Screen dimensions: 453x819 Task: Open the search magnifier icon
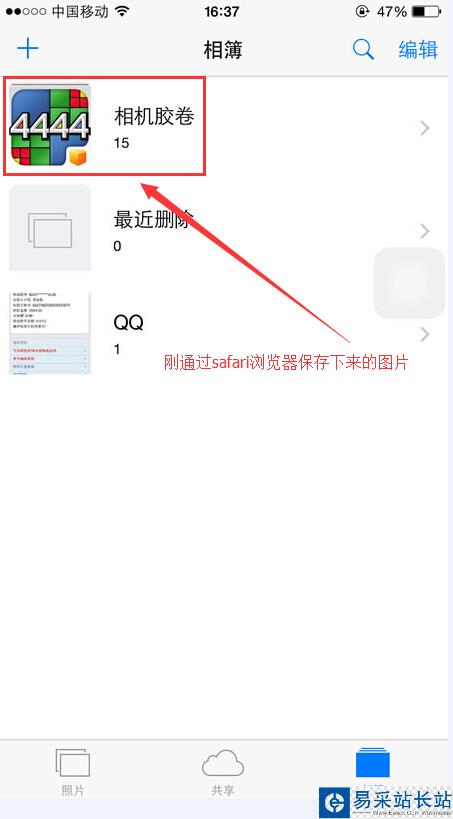[363, 49]
